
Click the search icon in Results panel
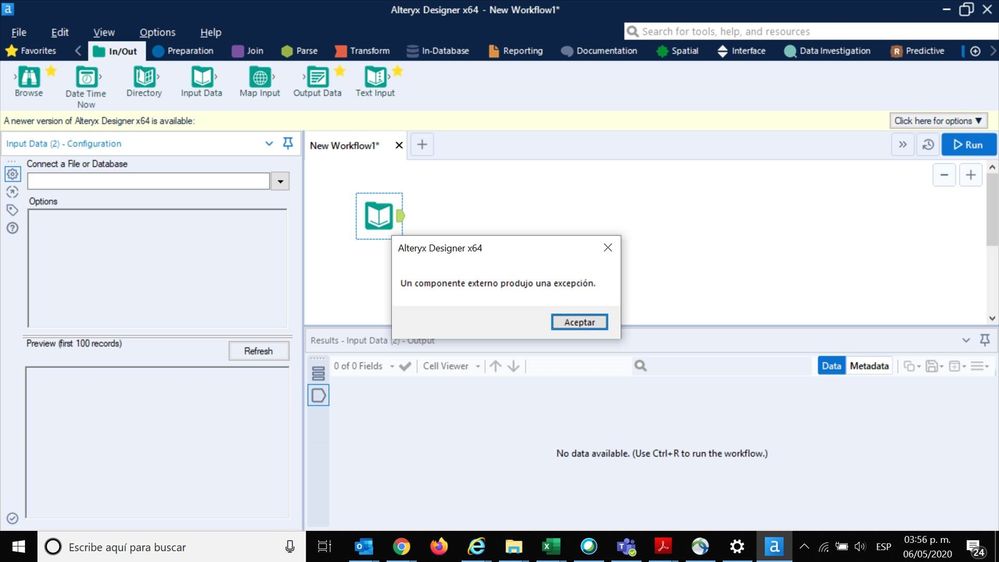[640, 366]
